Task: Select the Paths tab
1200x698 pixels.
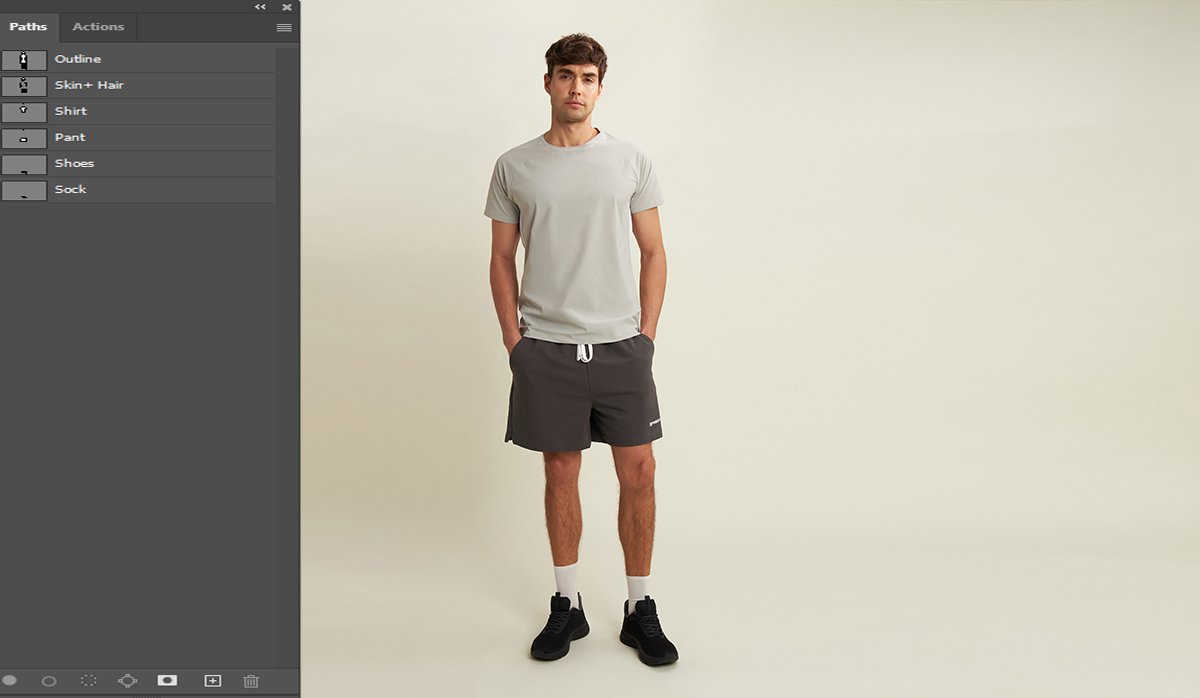Action: (28, 27)
